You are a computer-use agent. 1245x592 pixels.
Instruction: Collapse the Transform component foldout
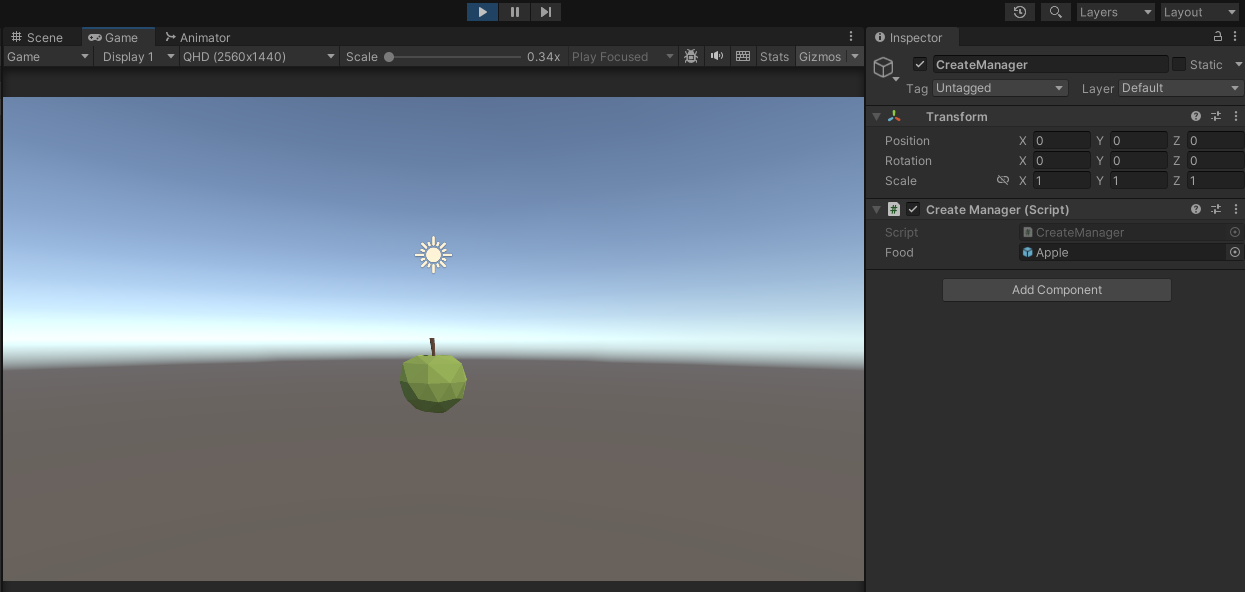tap(877, 117)
